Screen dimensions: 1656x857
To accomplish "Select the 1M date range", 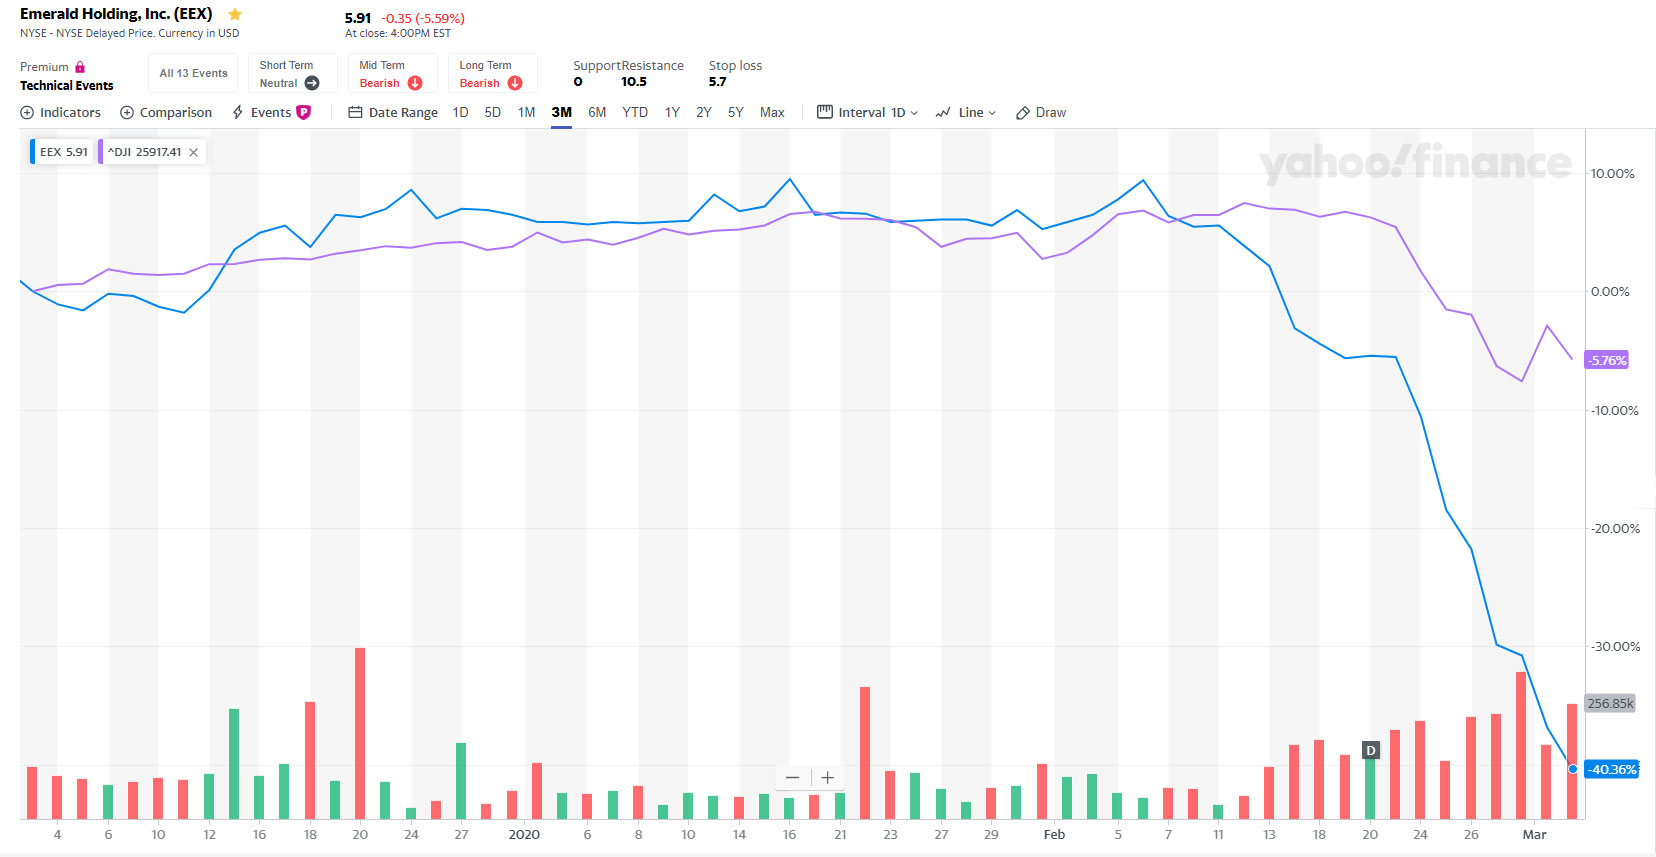I will tap(527, 113).
